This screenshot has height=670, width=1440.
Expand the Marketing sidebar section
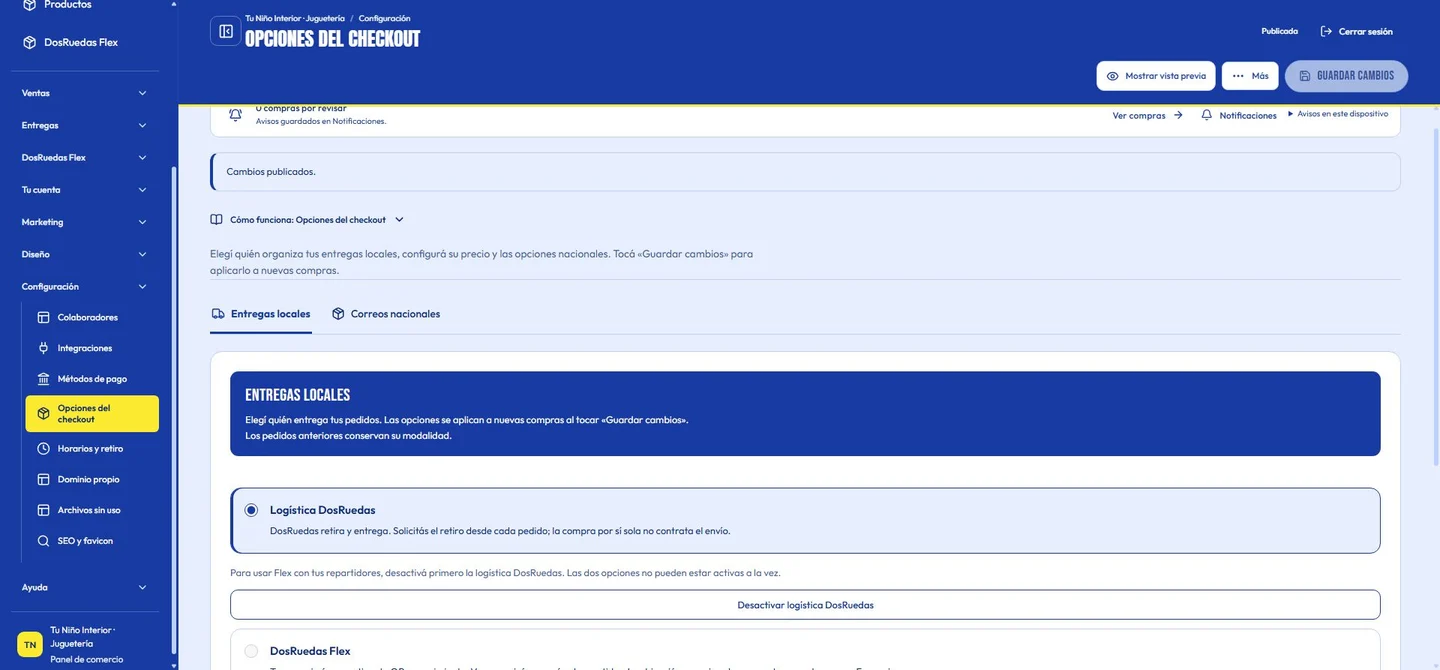84,222
